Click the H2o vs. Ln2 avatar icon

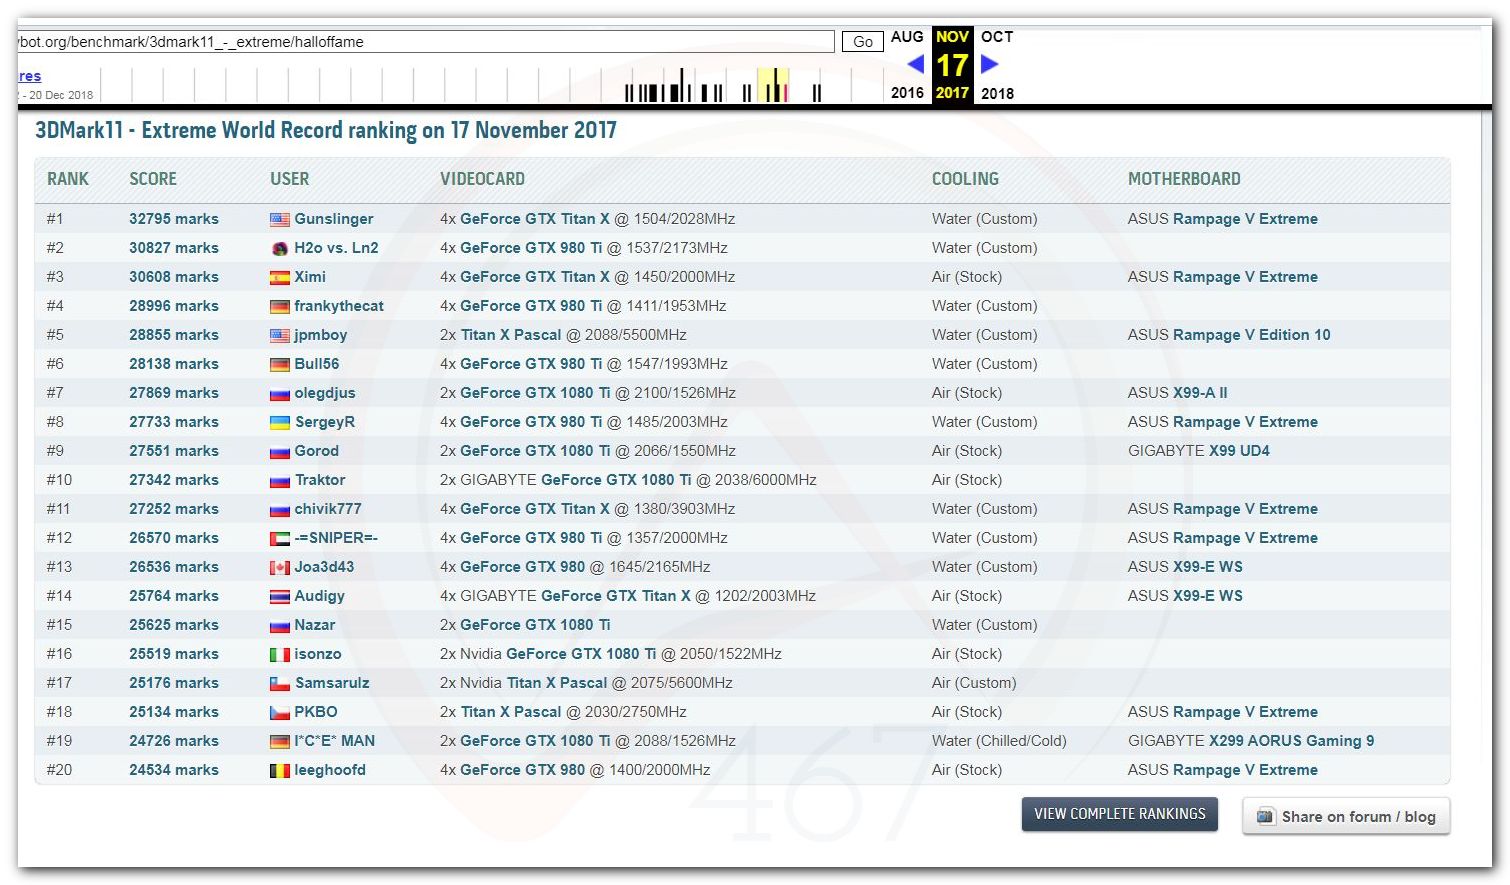point(280,249)
